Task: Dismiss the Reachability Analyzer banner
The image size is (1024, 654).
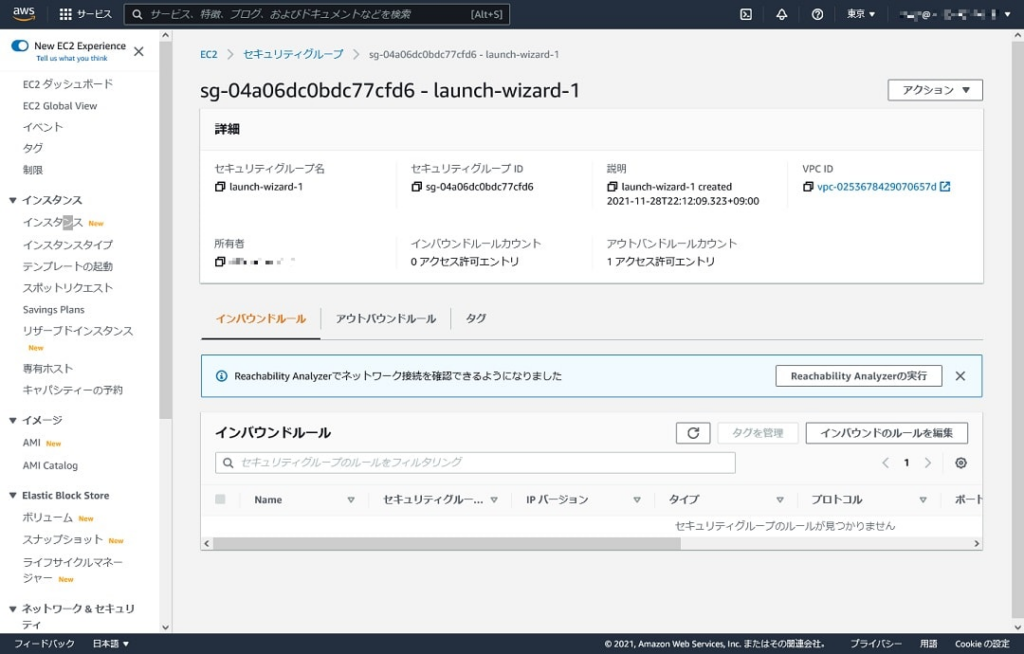Action: pos(960,376)
